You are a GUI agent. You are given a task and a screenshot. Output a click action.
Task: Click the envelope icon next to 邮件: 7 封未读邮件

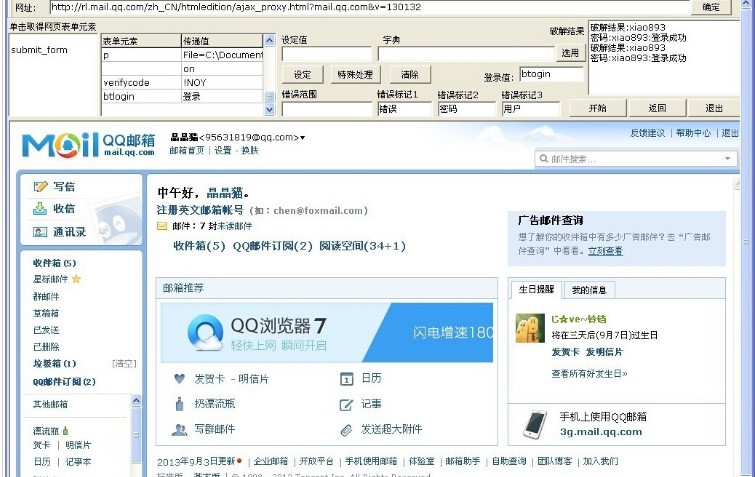[162, 226]
